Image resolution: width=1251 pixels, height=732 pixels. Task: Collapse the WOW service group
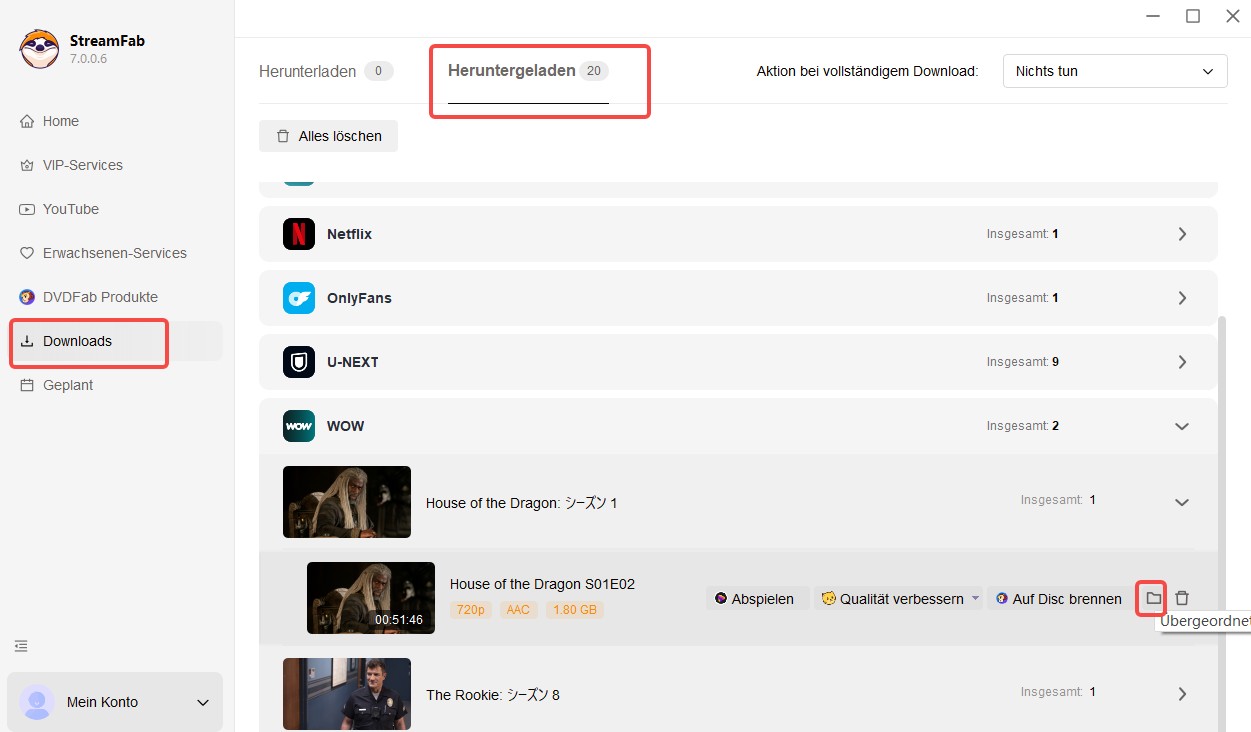click(x=1181, y=425)
